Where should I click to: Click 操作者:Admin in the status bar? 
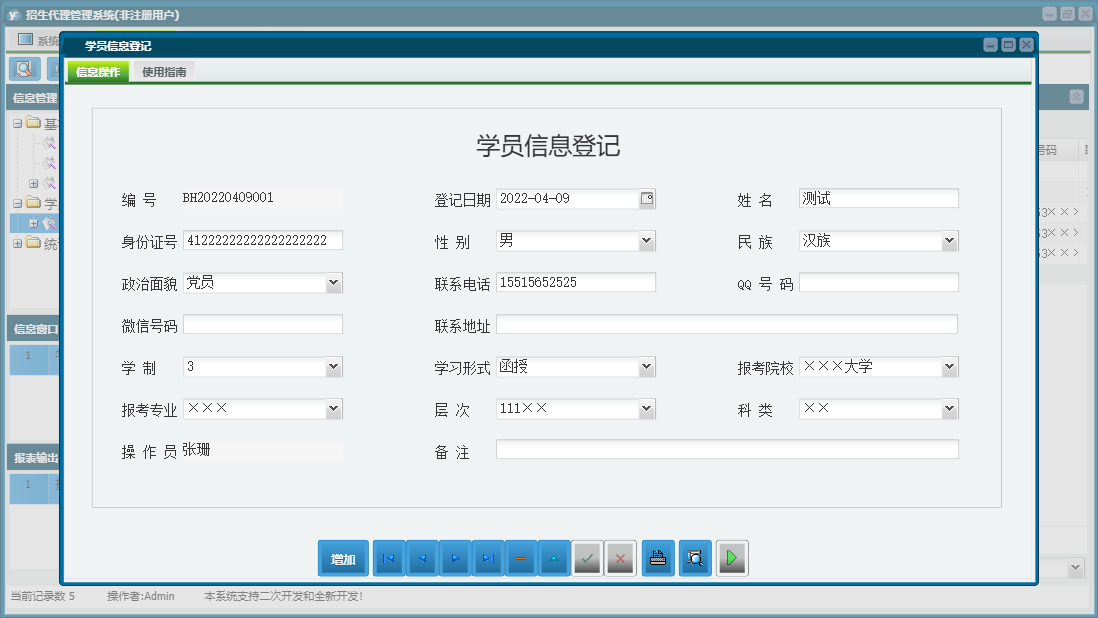click(141, 596)
